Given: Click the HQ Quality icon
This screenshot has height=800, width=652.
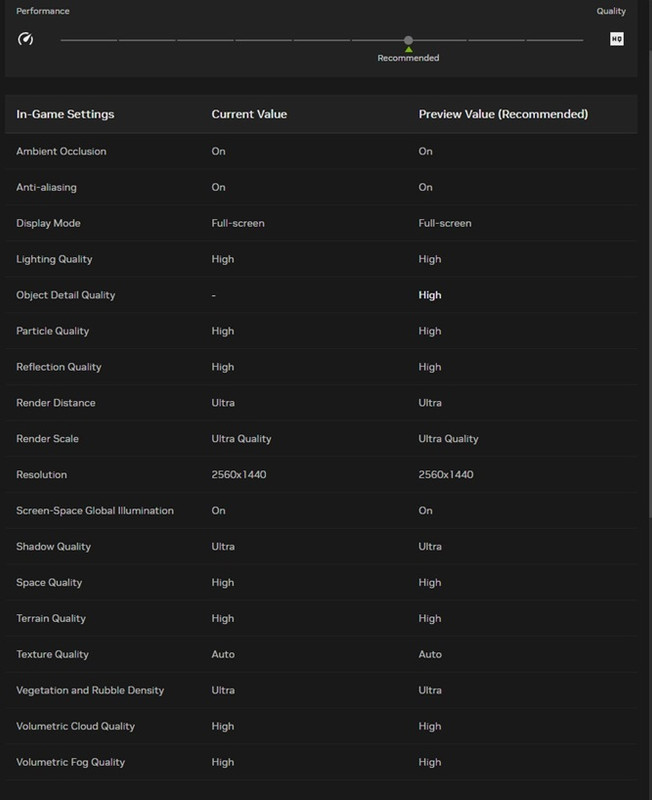Looking at the screenshot, I should [x=616, y=39].
